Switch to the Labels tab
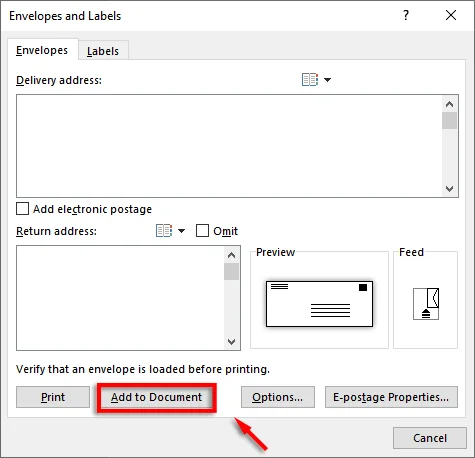Screen dimensions: 475x458 (103, 51)
